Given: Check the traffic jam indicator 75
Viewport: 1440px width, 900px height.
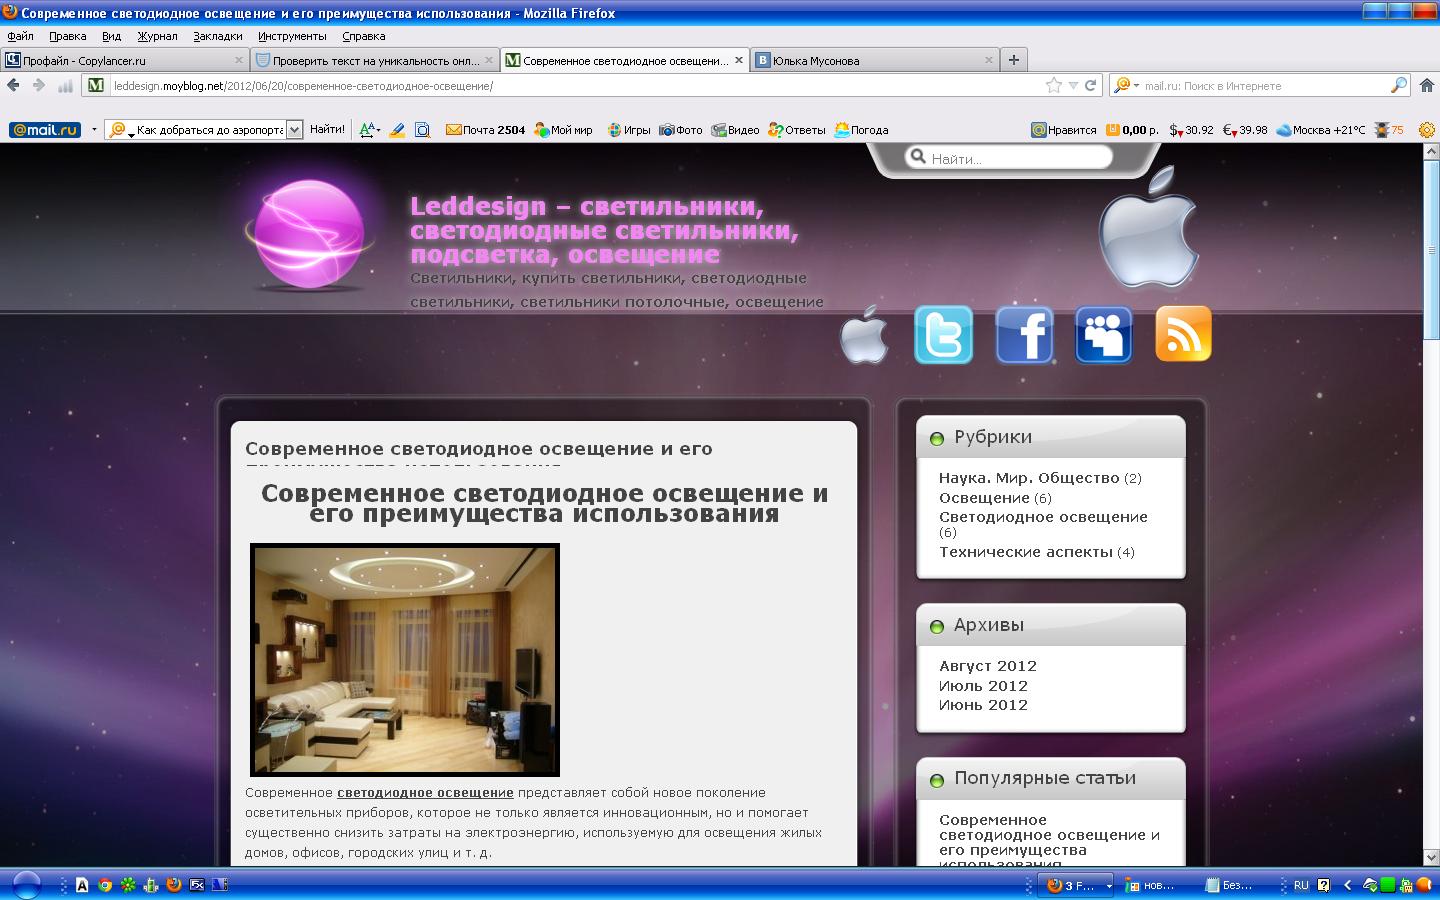Looking at the screenshot, I should [x=1390, y=130].
